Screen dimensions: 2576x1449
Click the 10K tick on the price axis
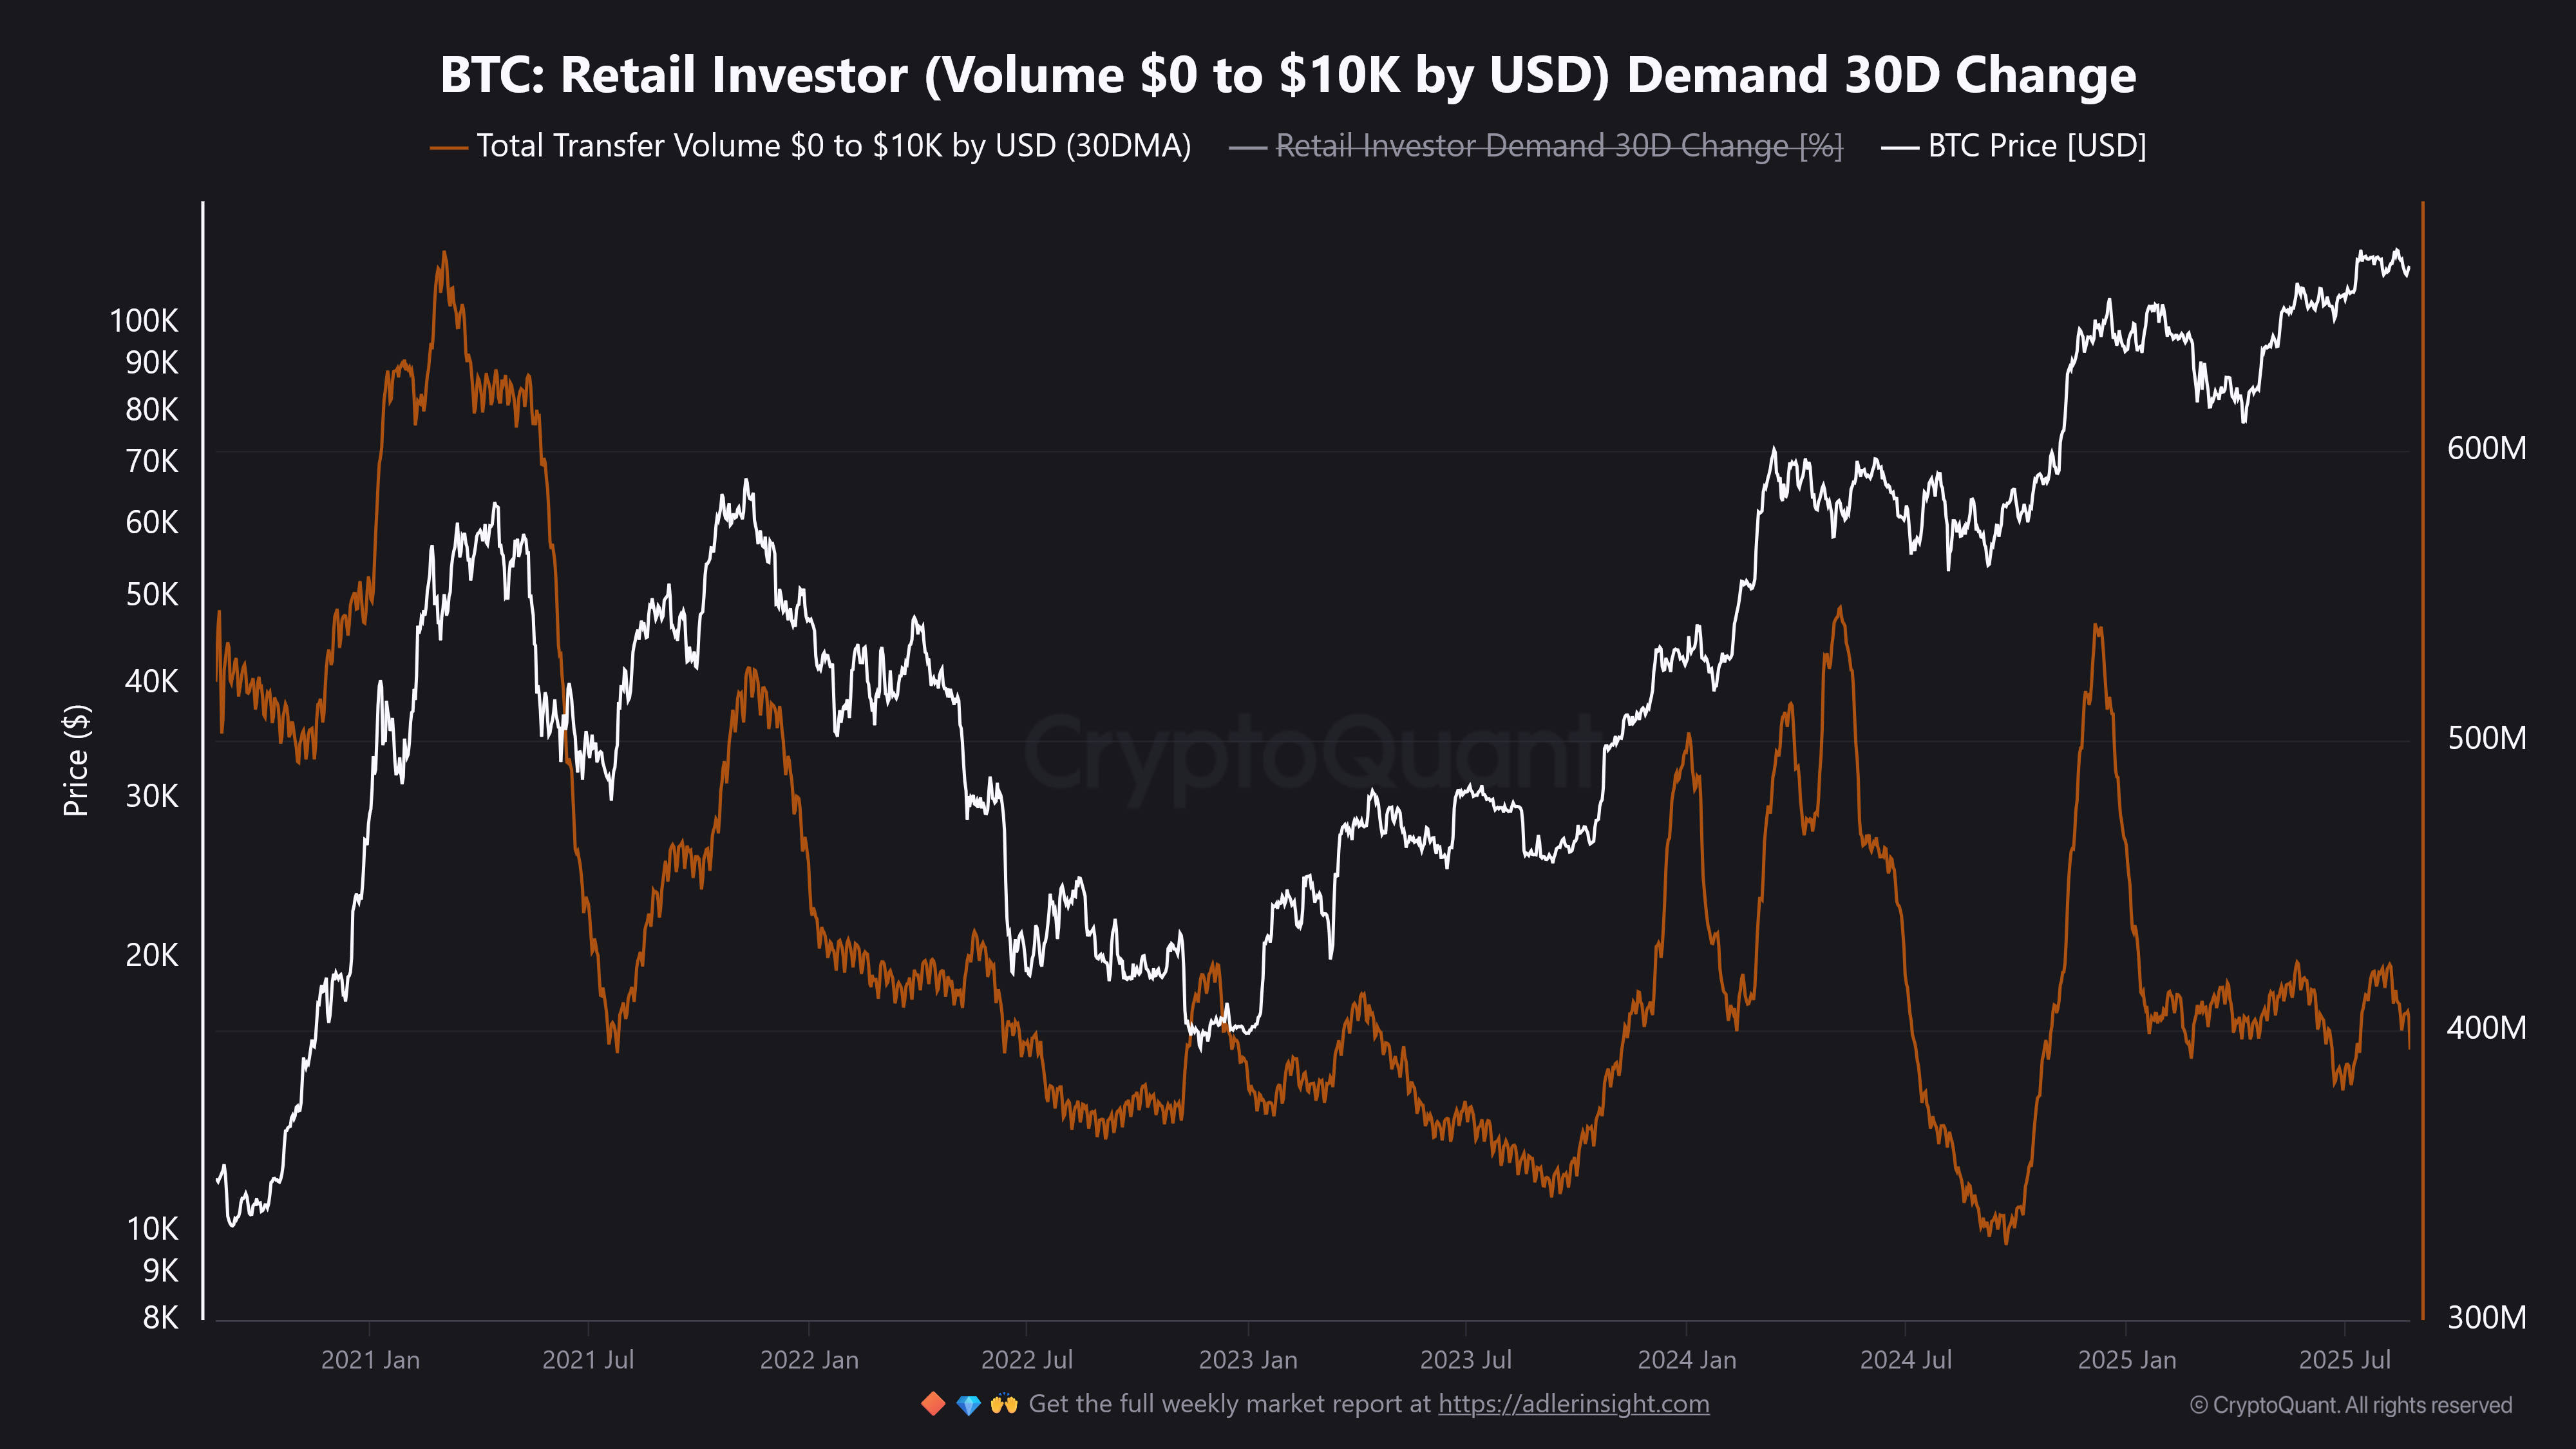point(152,1229)
